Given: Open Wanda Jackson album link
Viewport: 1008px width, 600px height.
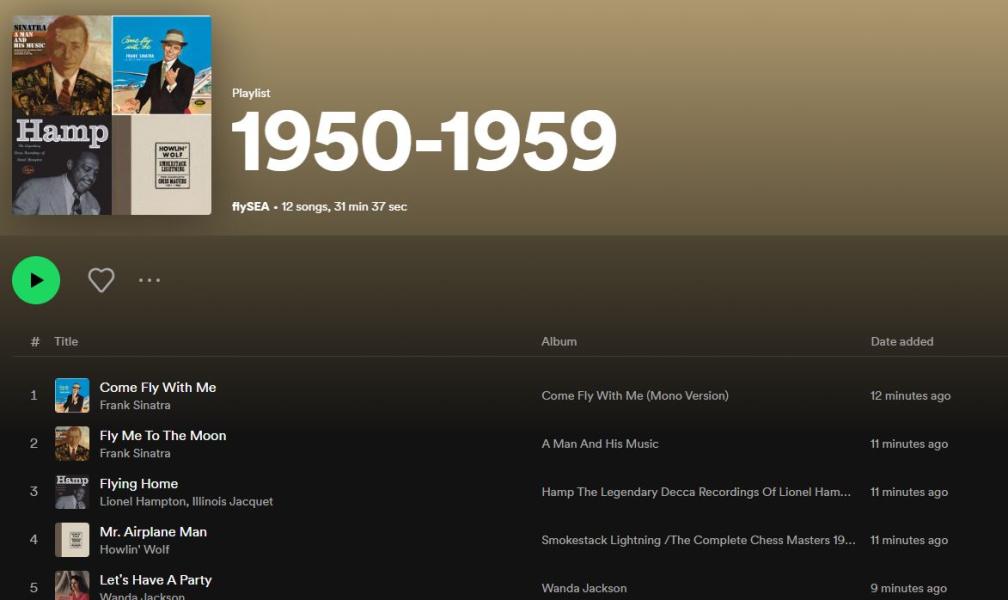Looking at the screenshot, I should pos(584,588).
